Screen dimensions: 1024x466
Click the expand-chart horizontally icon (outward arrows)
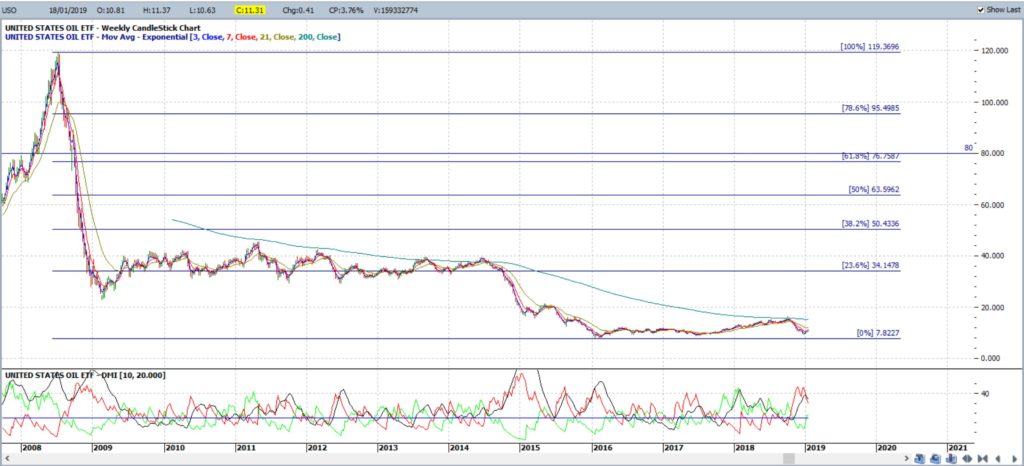click(x=967, y=458)
